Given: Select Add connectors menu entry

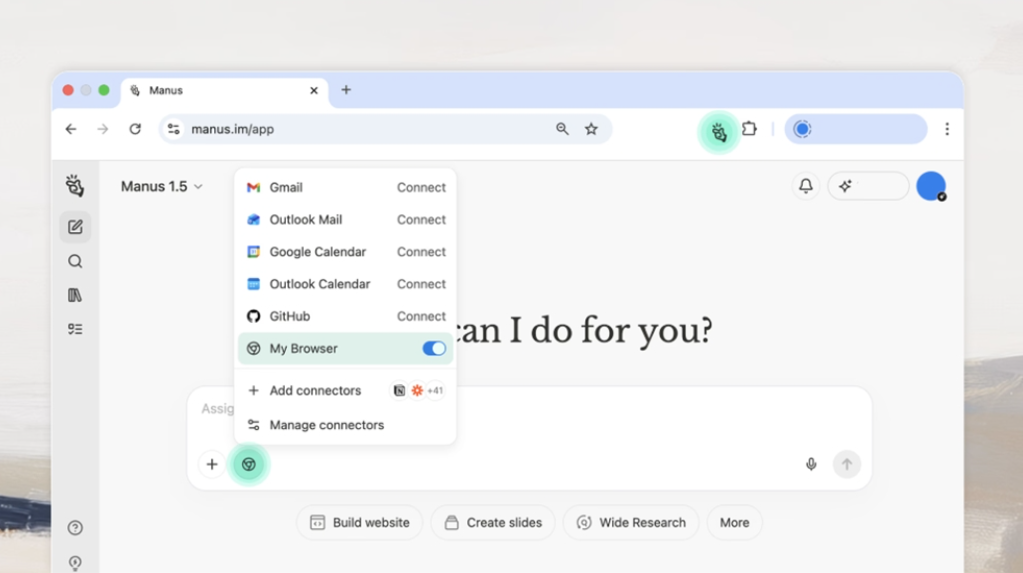Looking at the screenshot, I should pyautogui.click(x=315, y=391).
